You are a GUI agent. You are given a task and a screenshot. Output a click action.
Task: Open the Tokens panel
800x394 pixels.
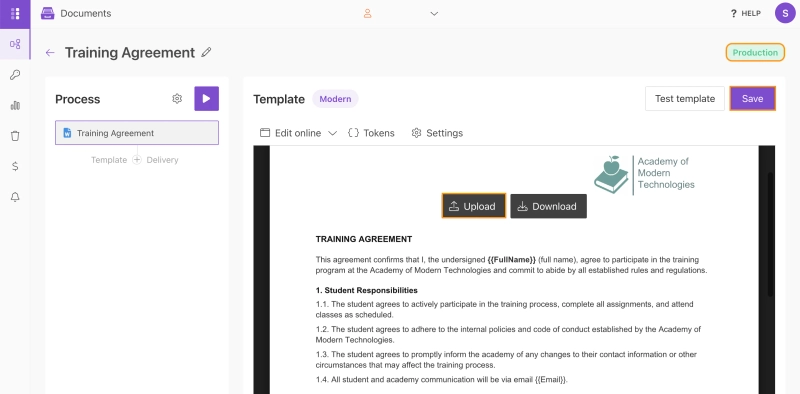tap(371, 133)
